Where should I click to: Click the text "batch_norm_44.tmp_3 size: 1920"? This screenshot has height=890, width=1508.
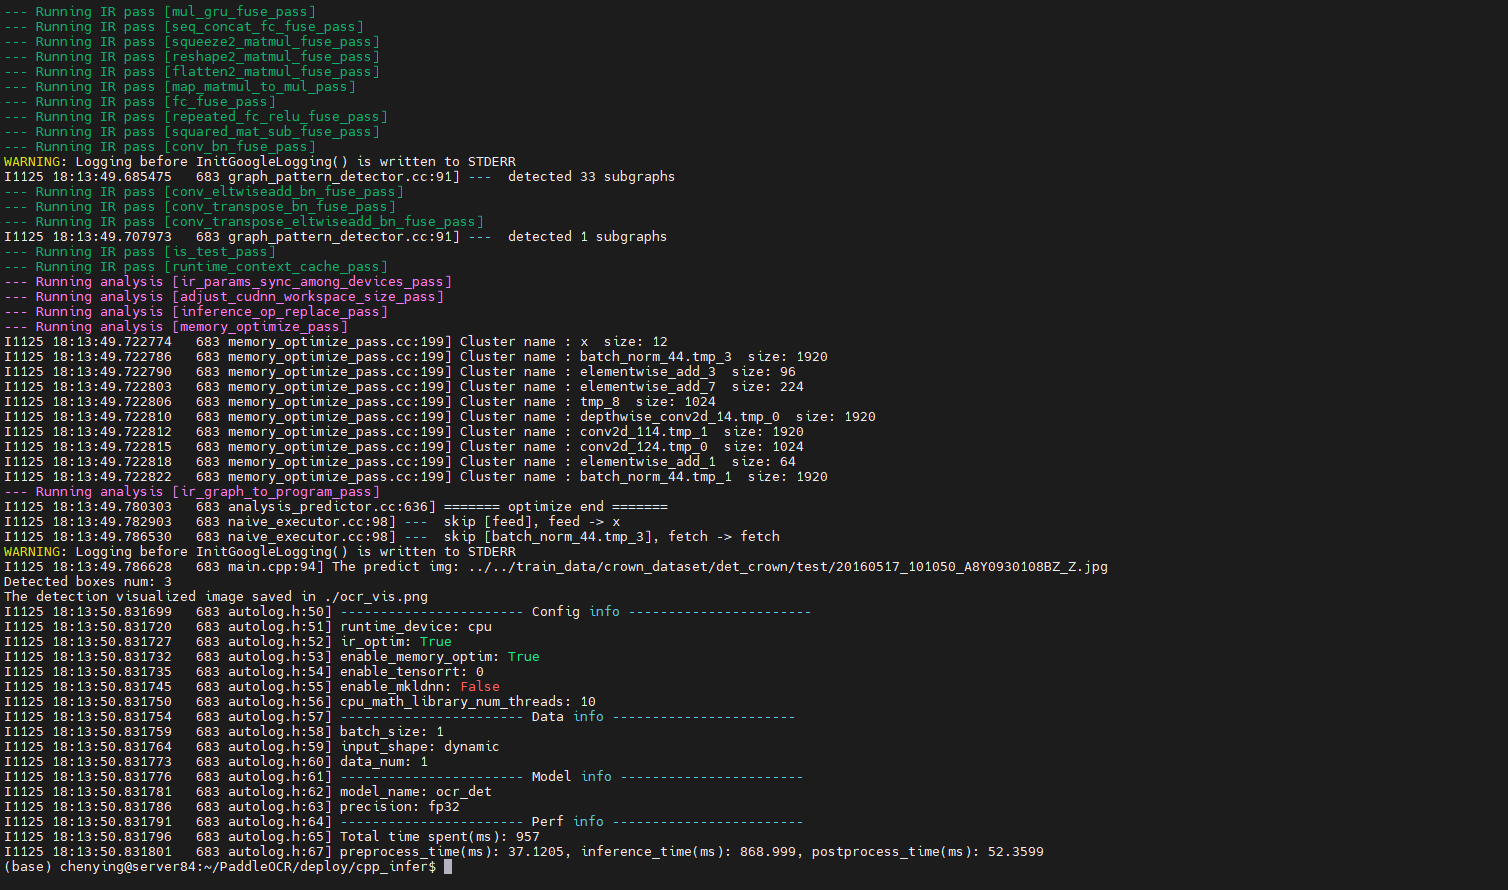coord(704,357)
